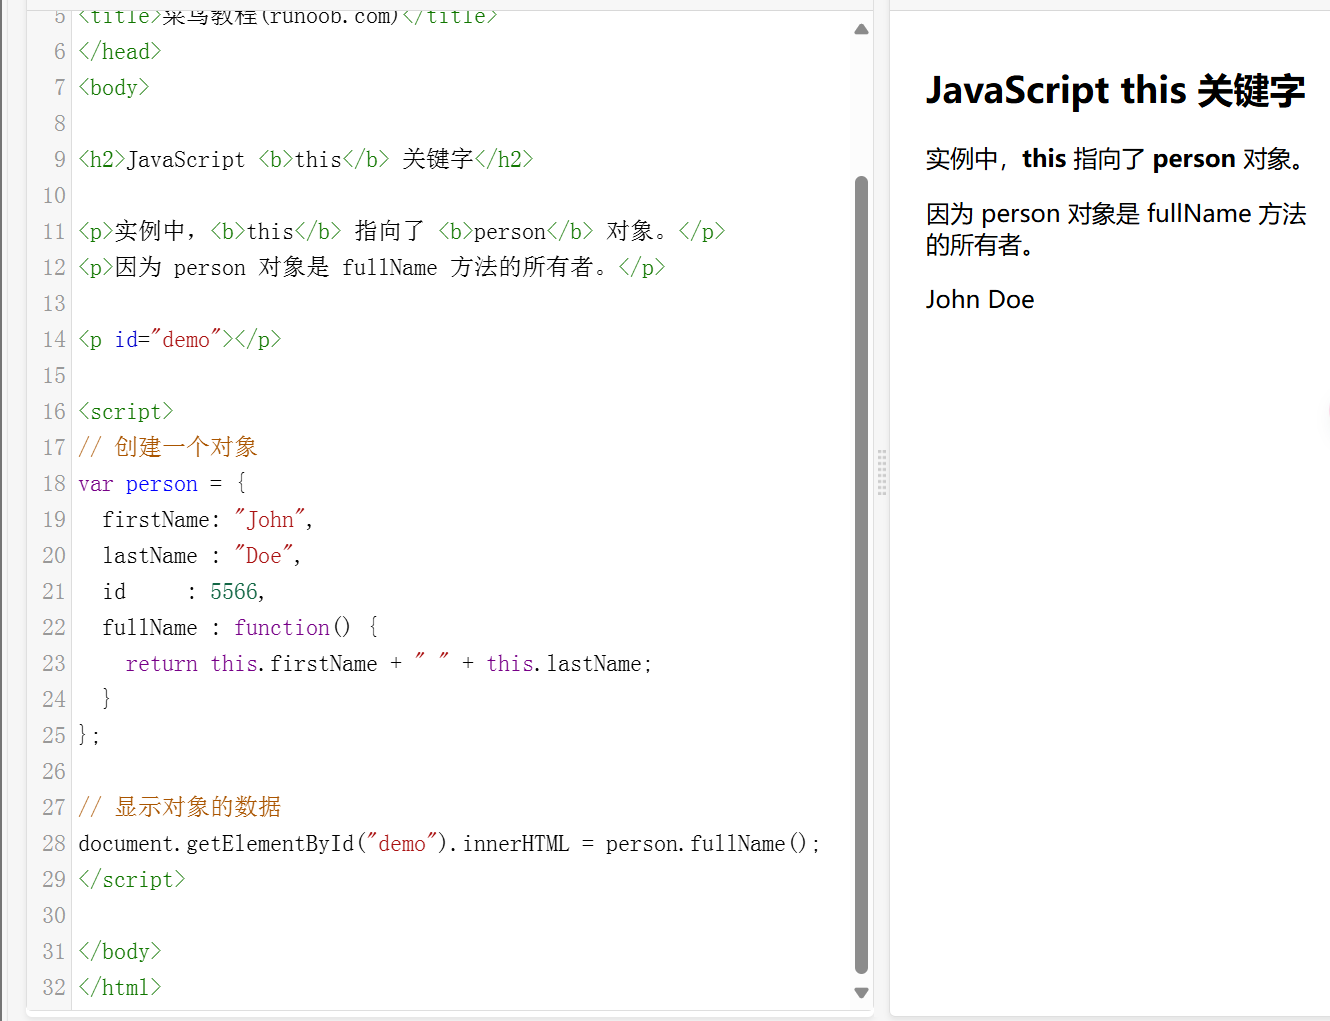Click code line 'fullName 方法的所有者'
The image size is (1330, 1021).
coord(372,268)
